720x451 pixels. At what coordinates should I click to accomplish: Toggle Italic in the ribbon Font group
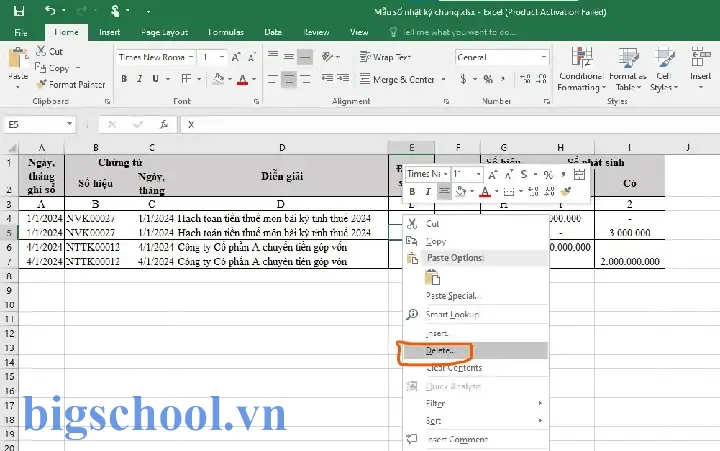[x=140, y=79]
